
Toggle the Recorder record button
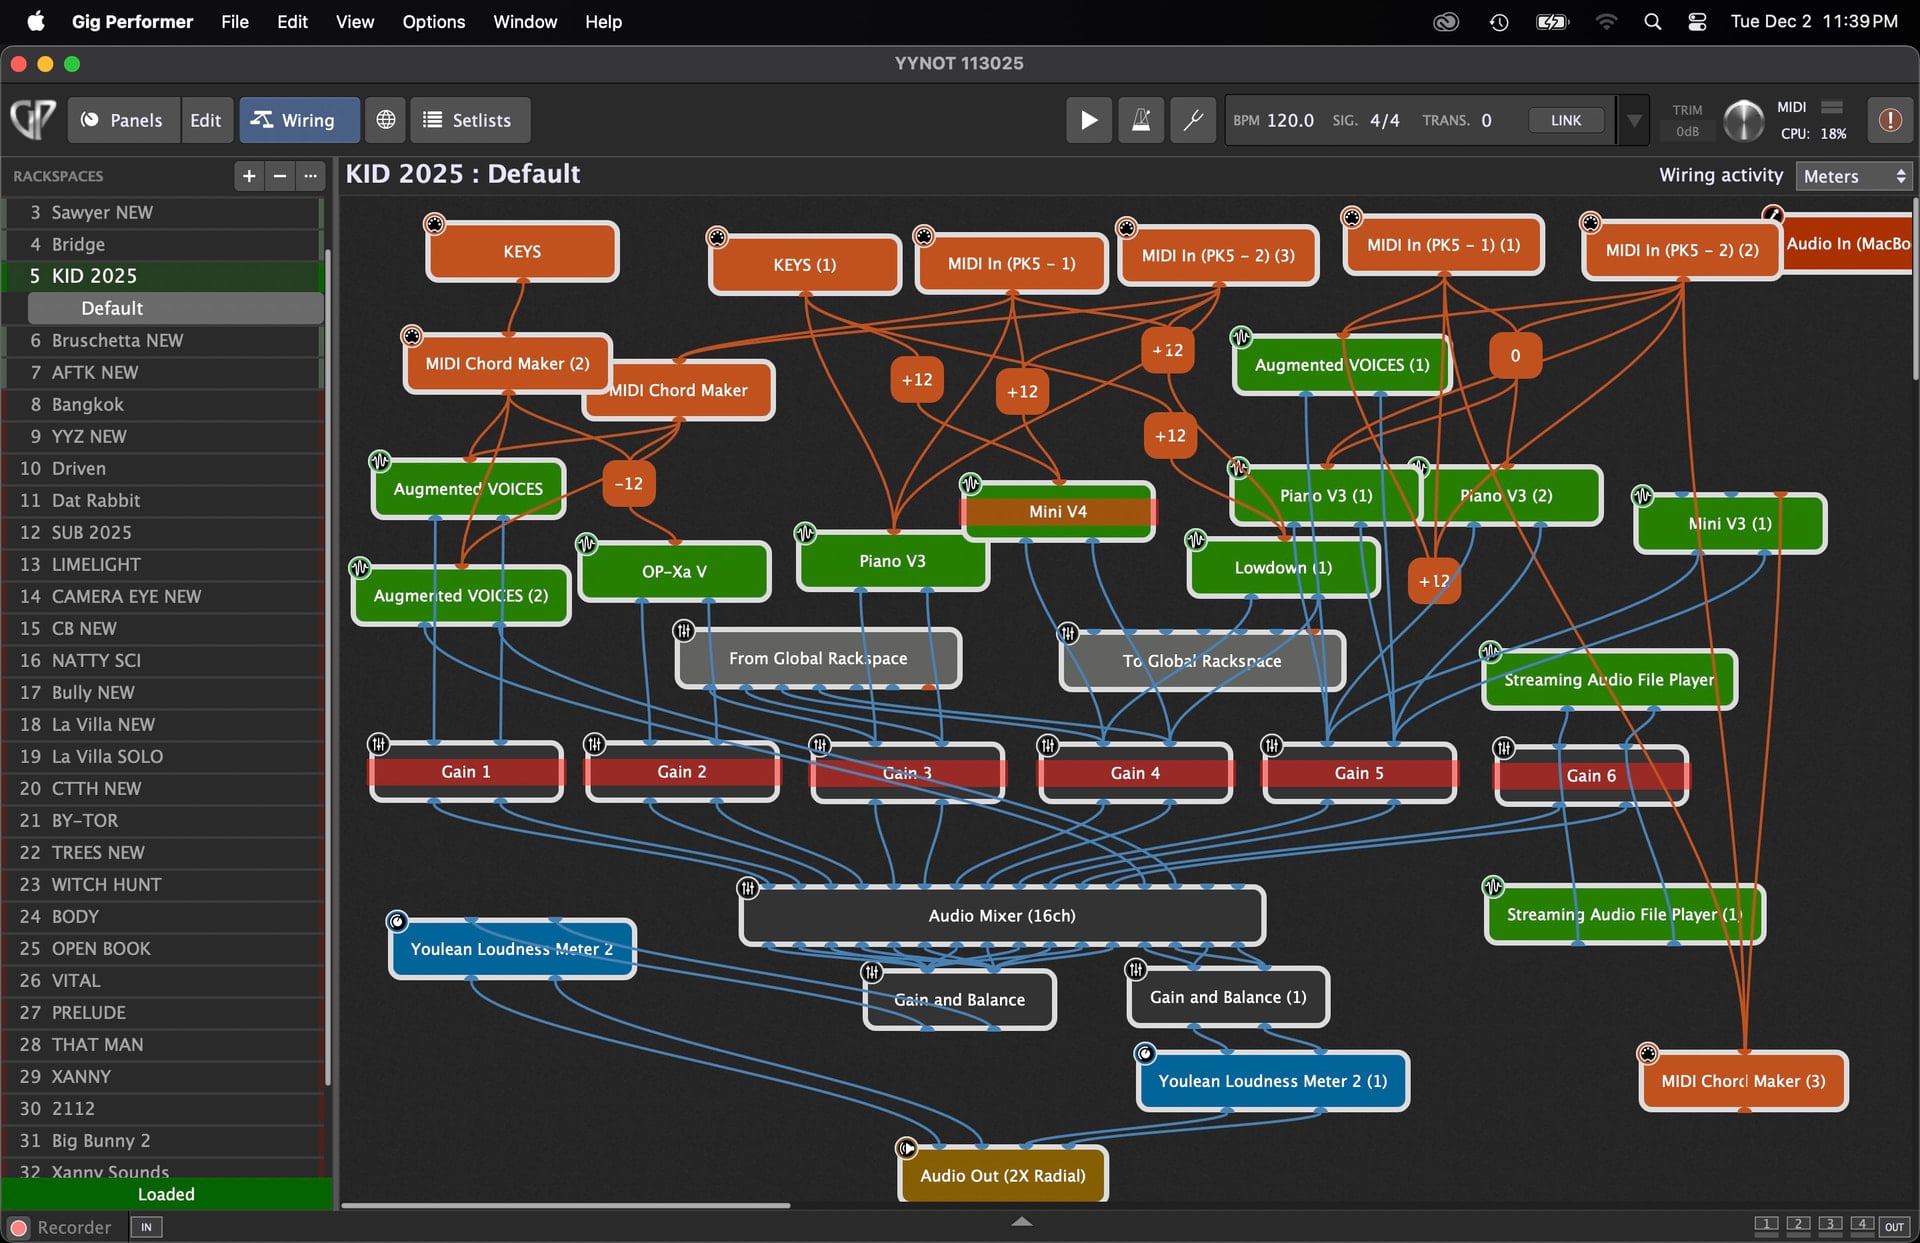coord(19,1227)
